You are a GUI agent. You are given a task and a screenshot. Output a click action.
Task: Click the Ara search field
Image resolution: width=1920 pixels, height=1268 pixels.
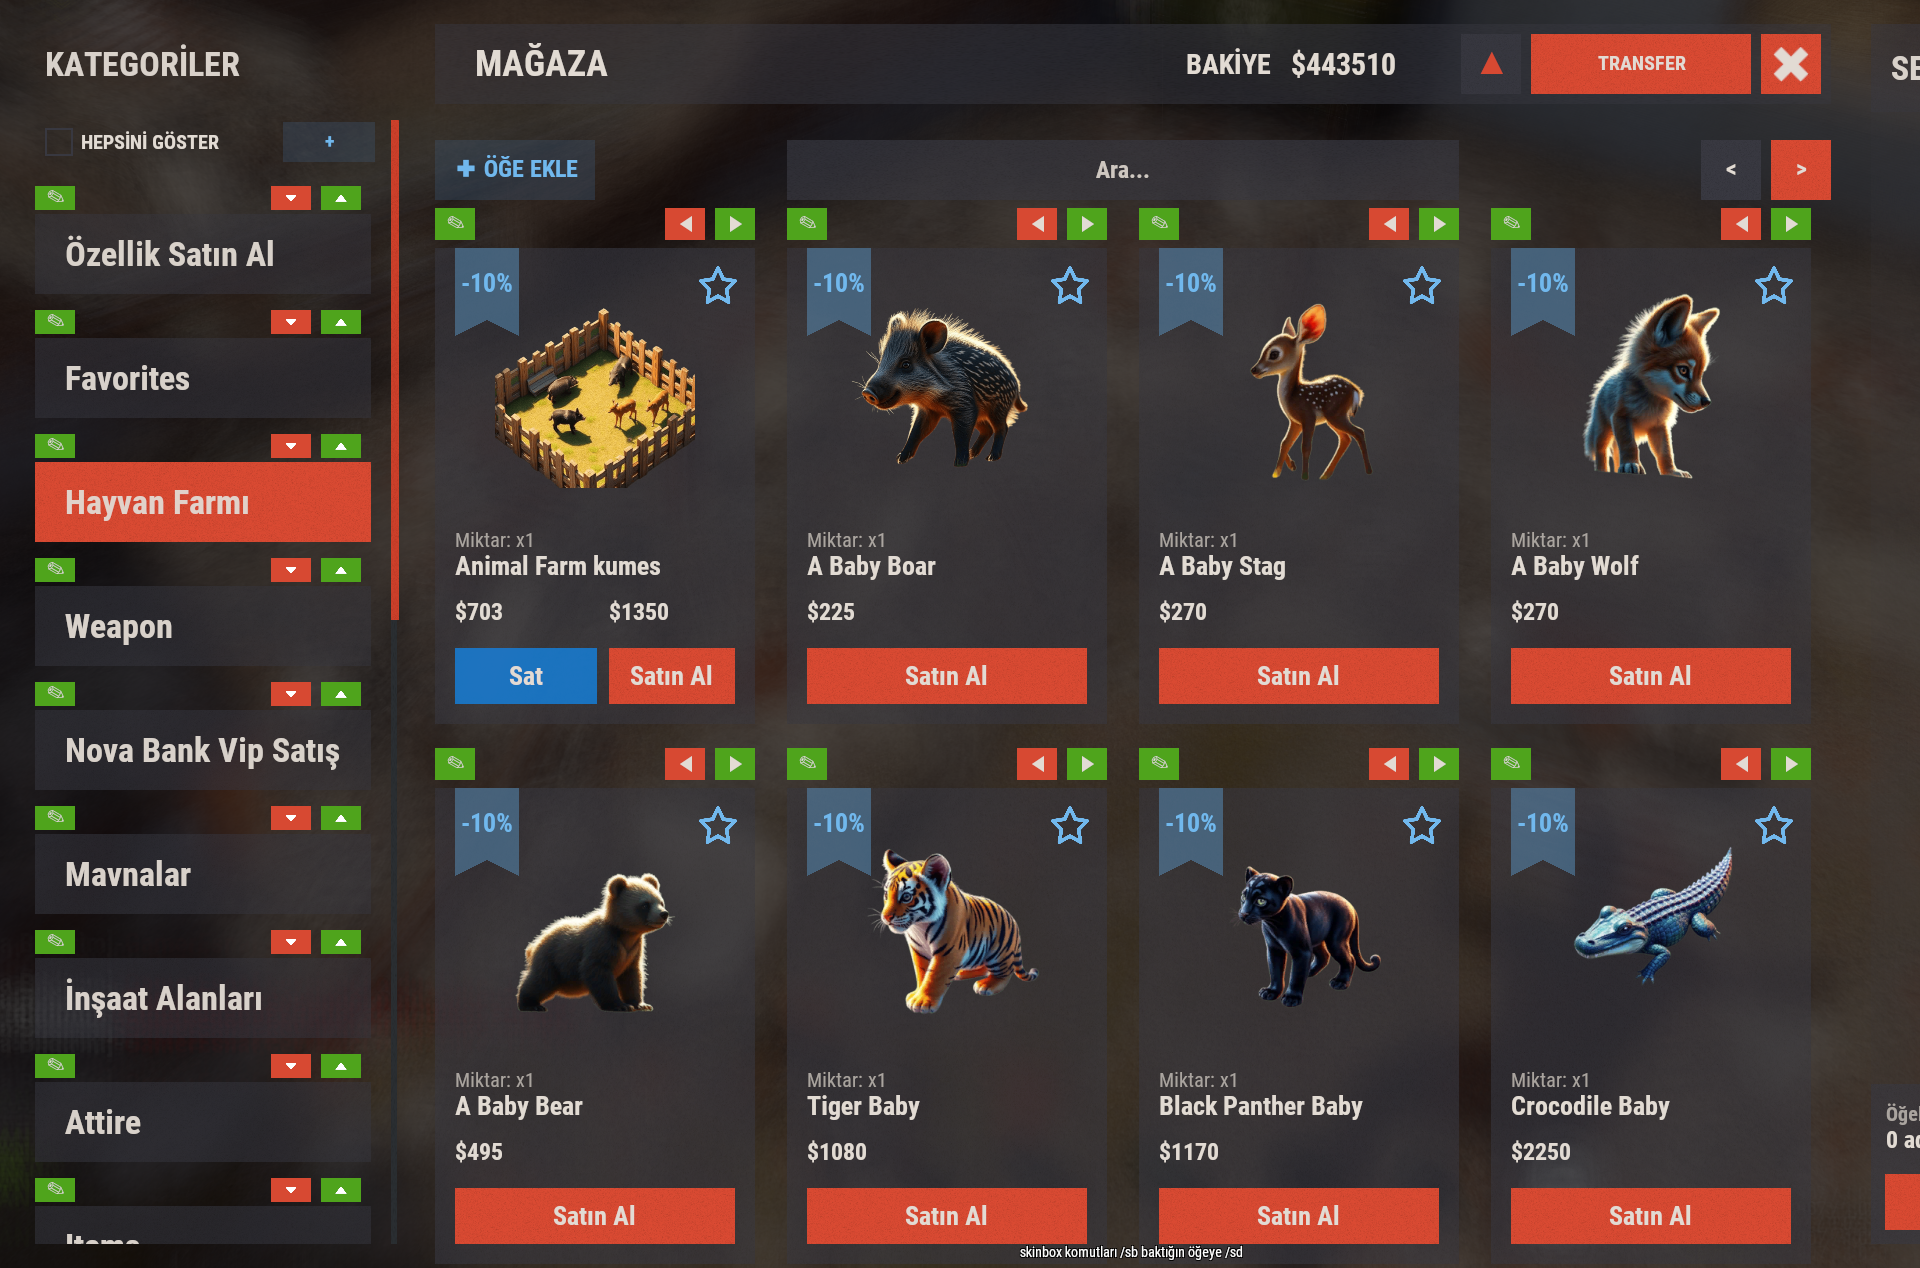(1122, 170)
